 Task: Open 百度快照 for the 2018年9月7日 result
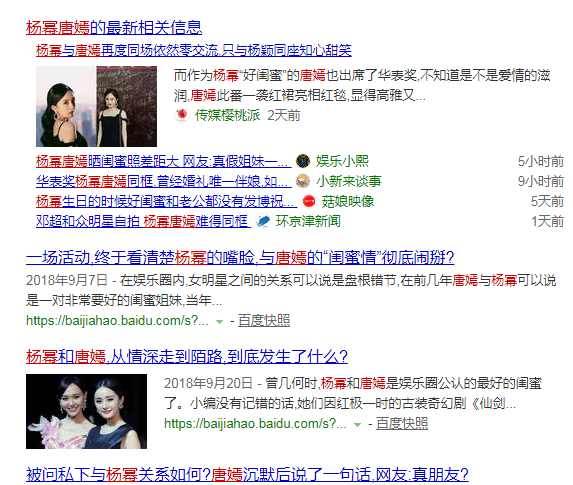point(264,321)
